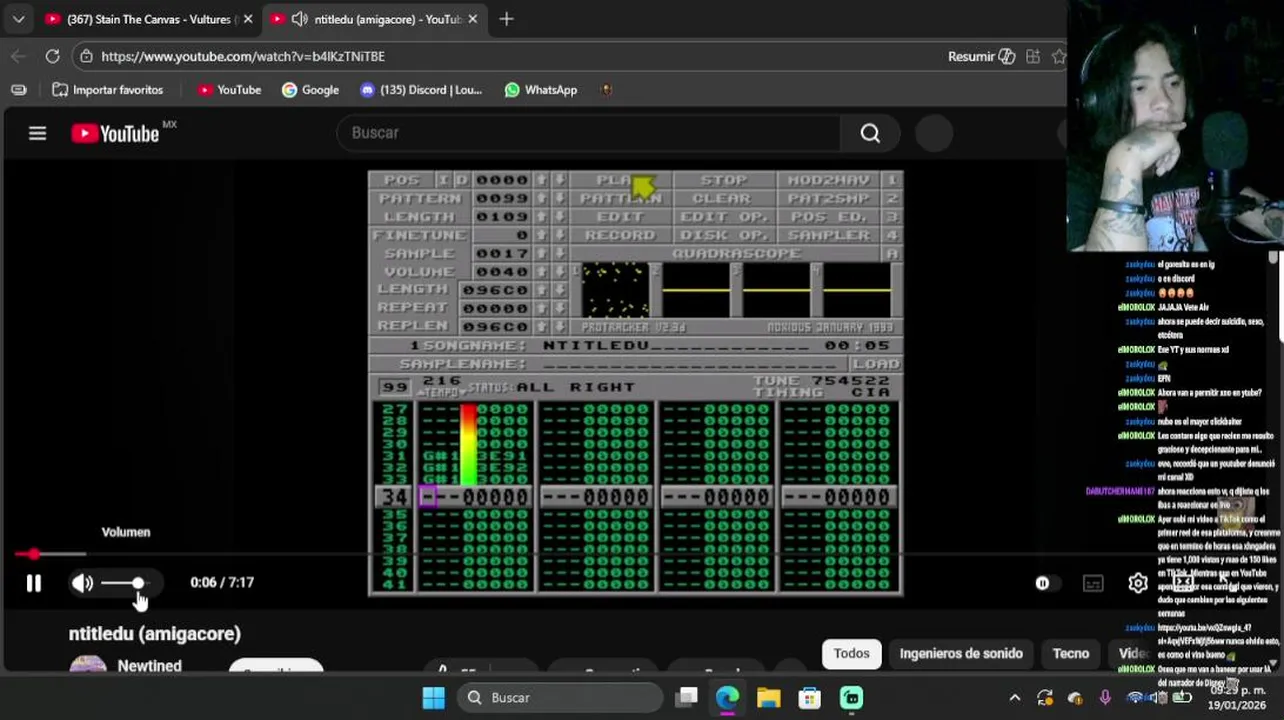Click the video title ntitledu (amigacore)
The height and width of the screenshot is (720, 1284).
tap(155, 634)
